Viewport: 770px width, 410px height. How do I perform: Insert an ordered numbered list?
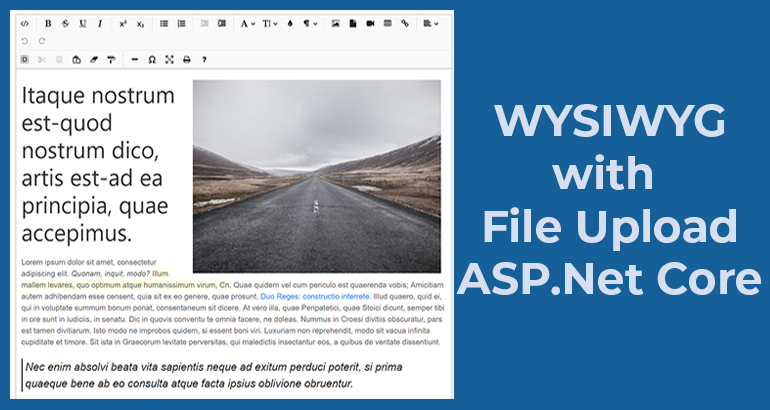point(181,24)
